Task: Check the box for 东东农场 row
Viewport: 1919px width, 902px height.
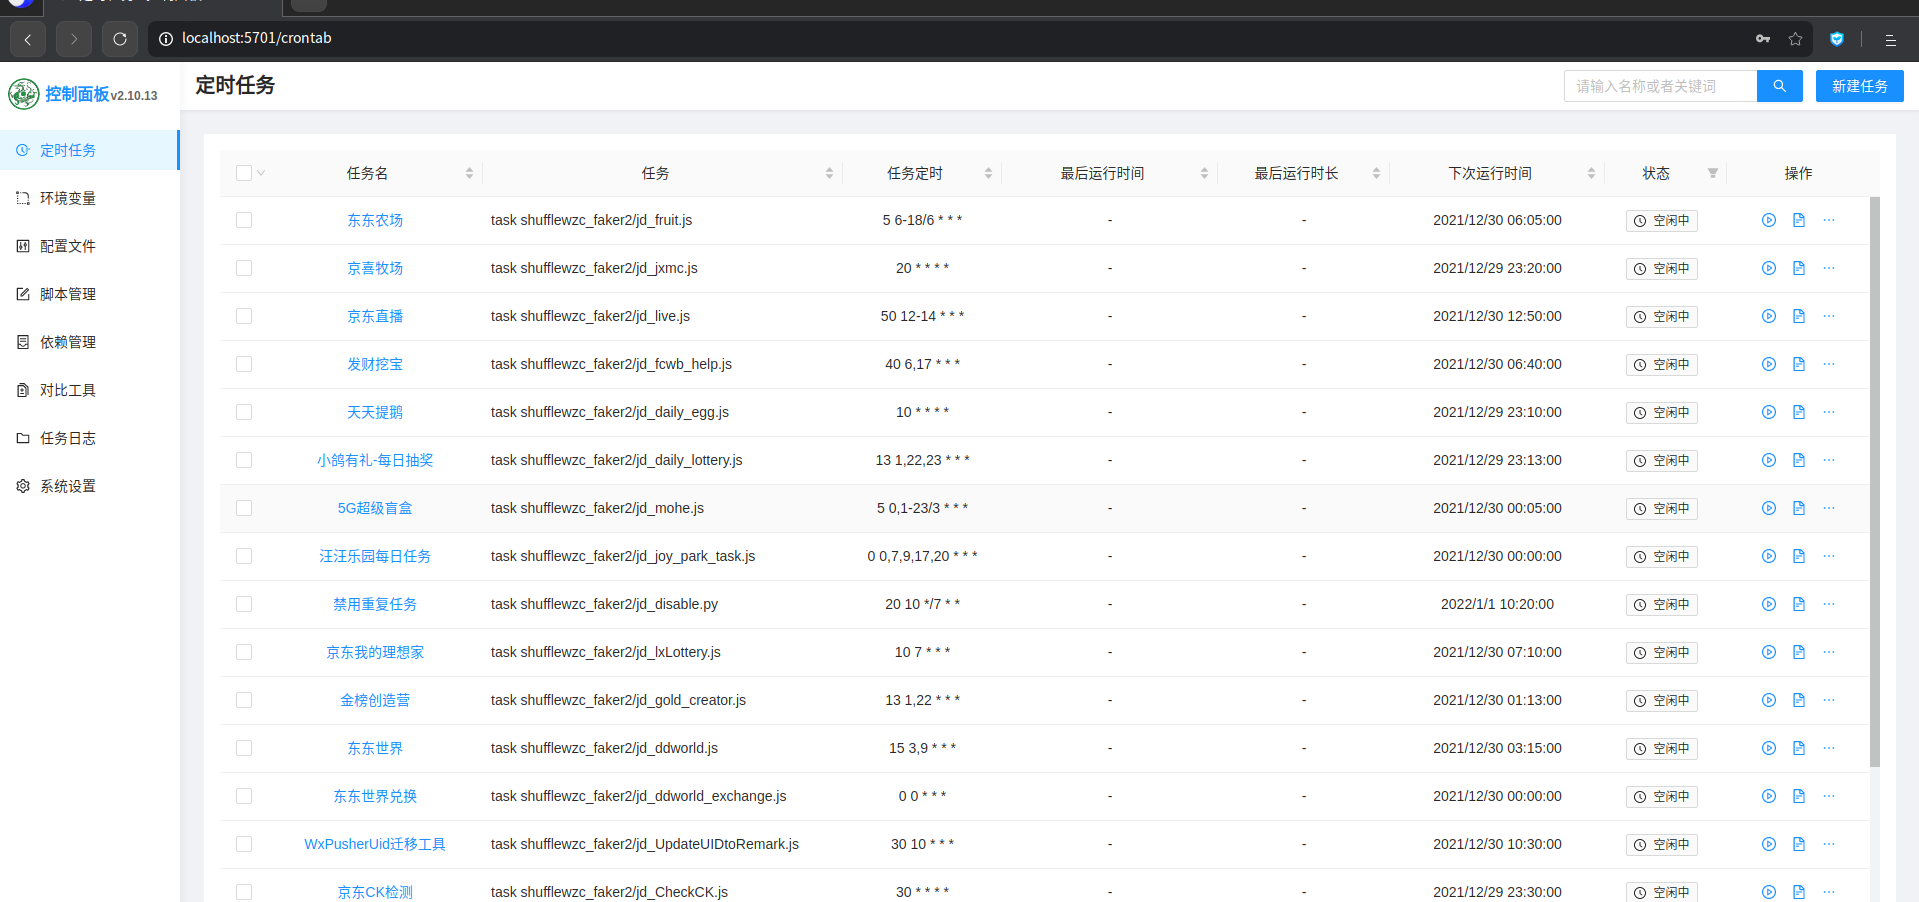Action: 244,220
